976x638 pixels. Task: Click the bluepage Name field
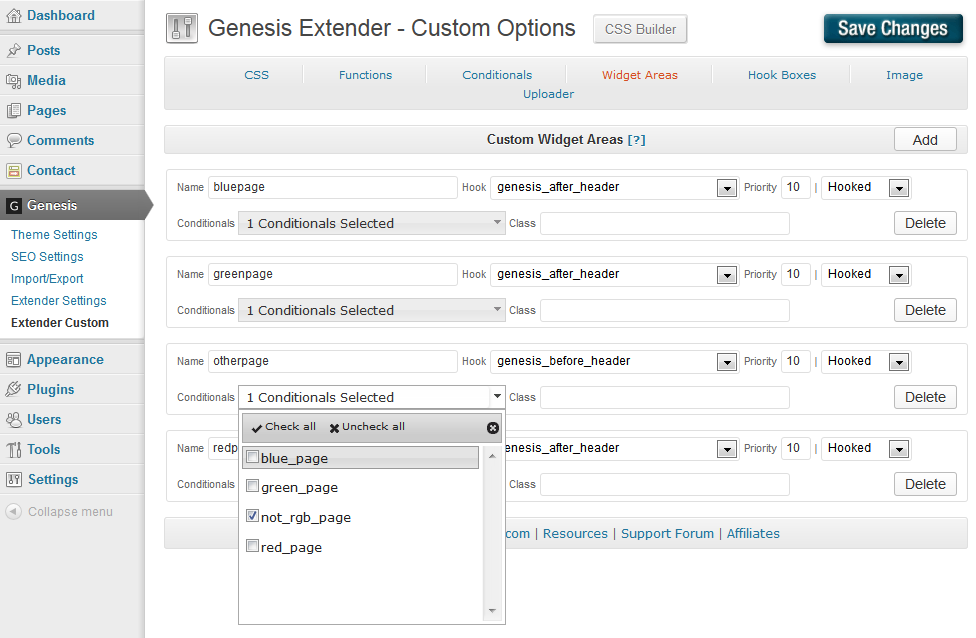(332, 187)
